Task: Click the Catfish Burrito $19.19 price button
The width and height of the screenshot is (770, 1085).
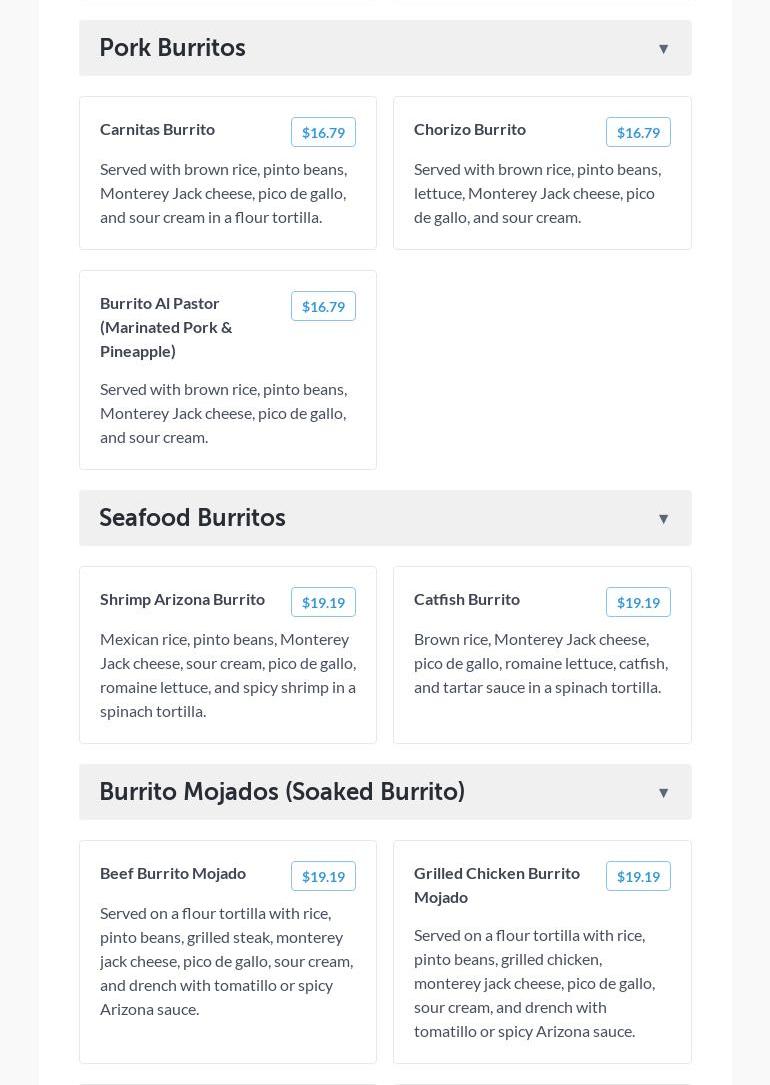Action: 638,603
